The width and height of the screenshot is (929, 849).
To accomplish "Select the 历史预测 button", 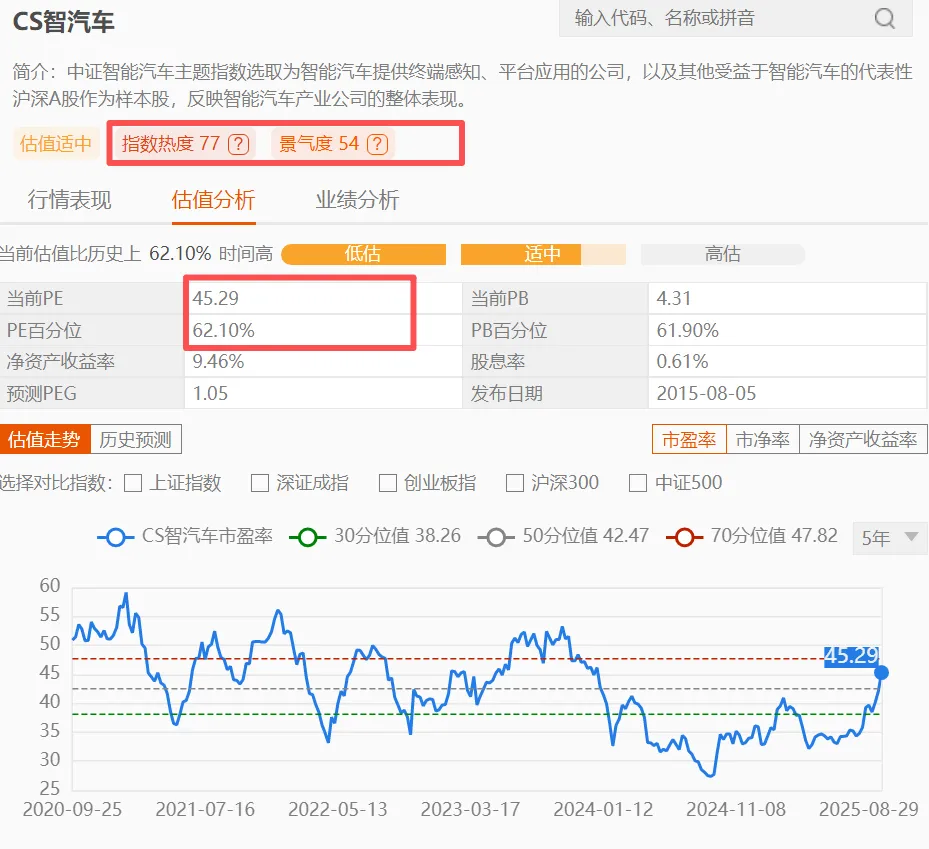I will 136,439.
